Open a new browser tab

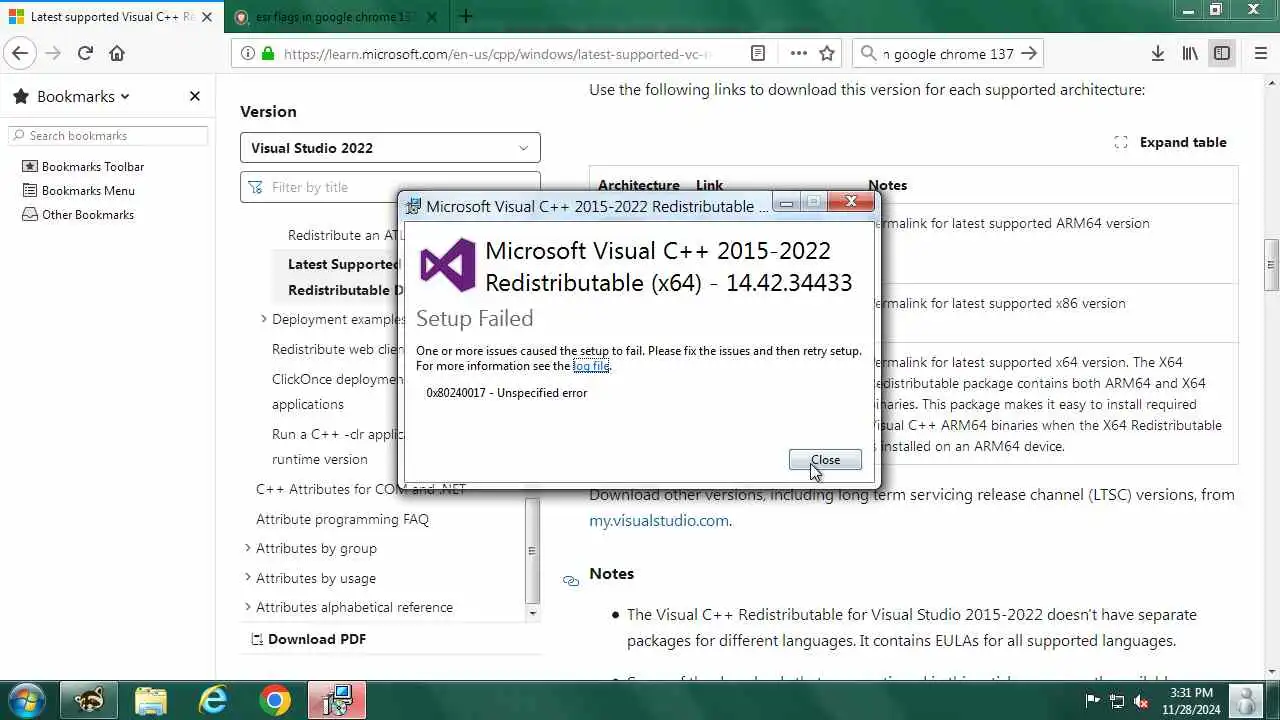pos(466,16)
